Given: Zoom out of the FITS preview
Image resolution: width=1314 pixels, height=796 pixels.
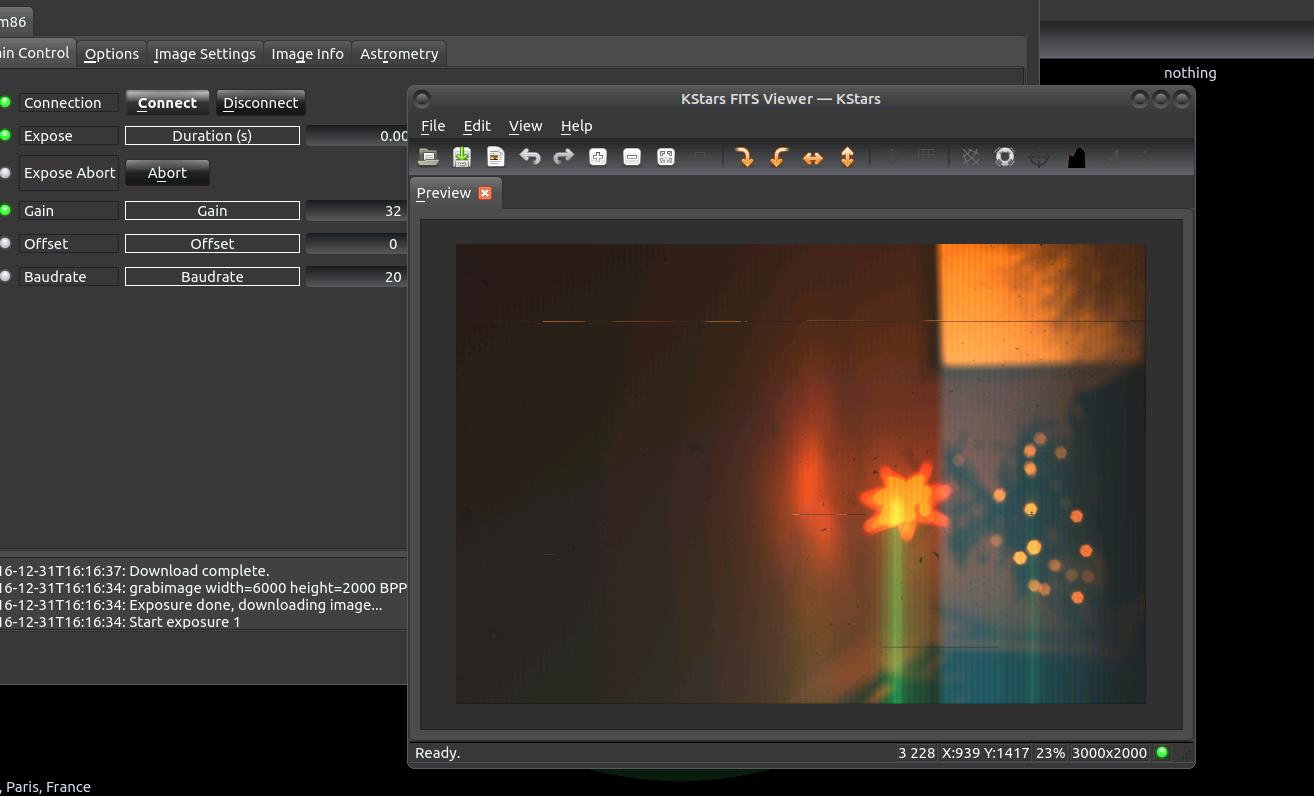Looking at the screenshot, I should (x=632, y=157).
